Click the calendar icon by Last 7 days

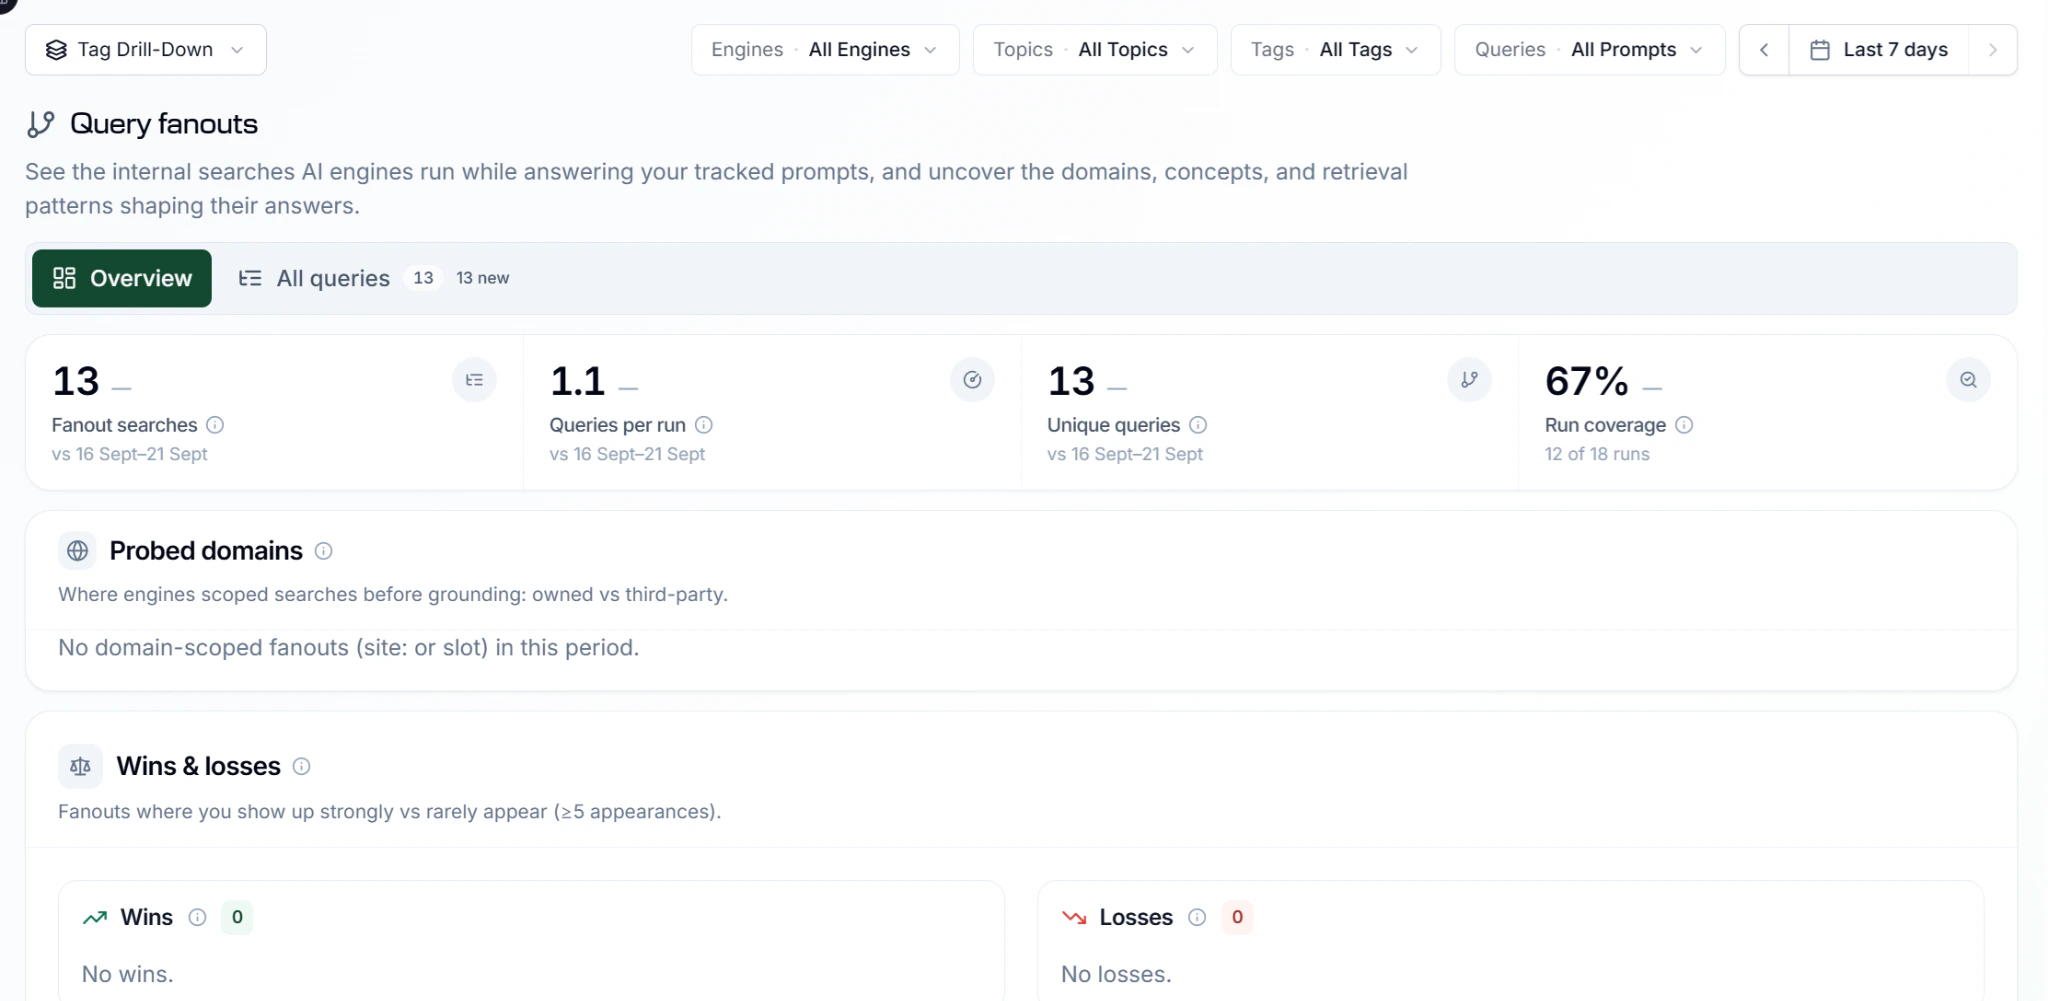coord(1820,50)
